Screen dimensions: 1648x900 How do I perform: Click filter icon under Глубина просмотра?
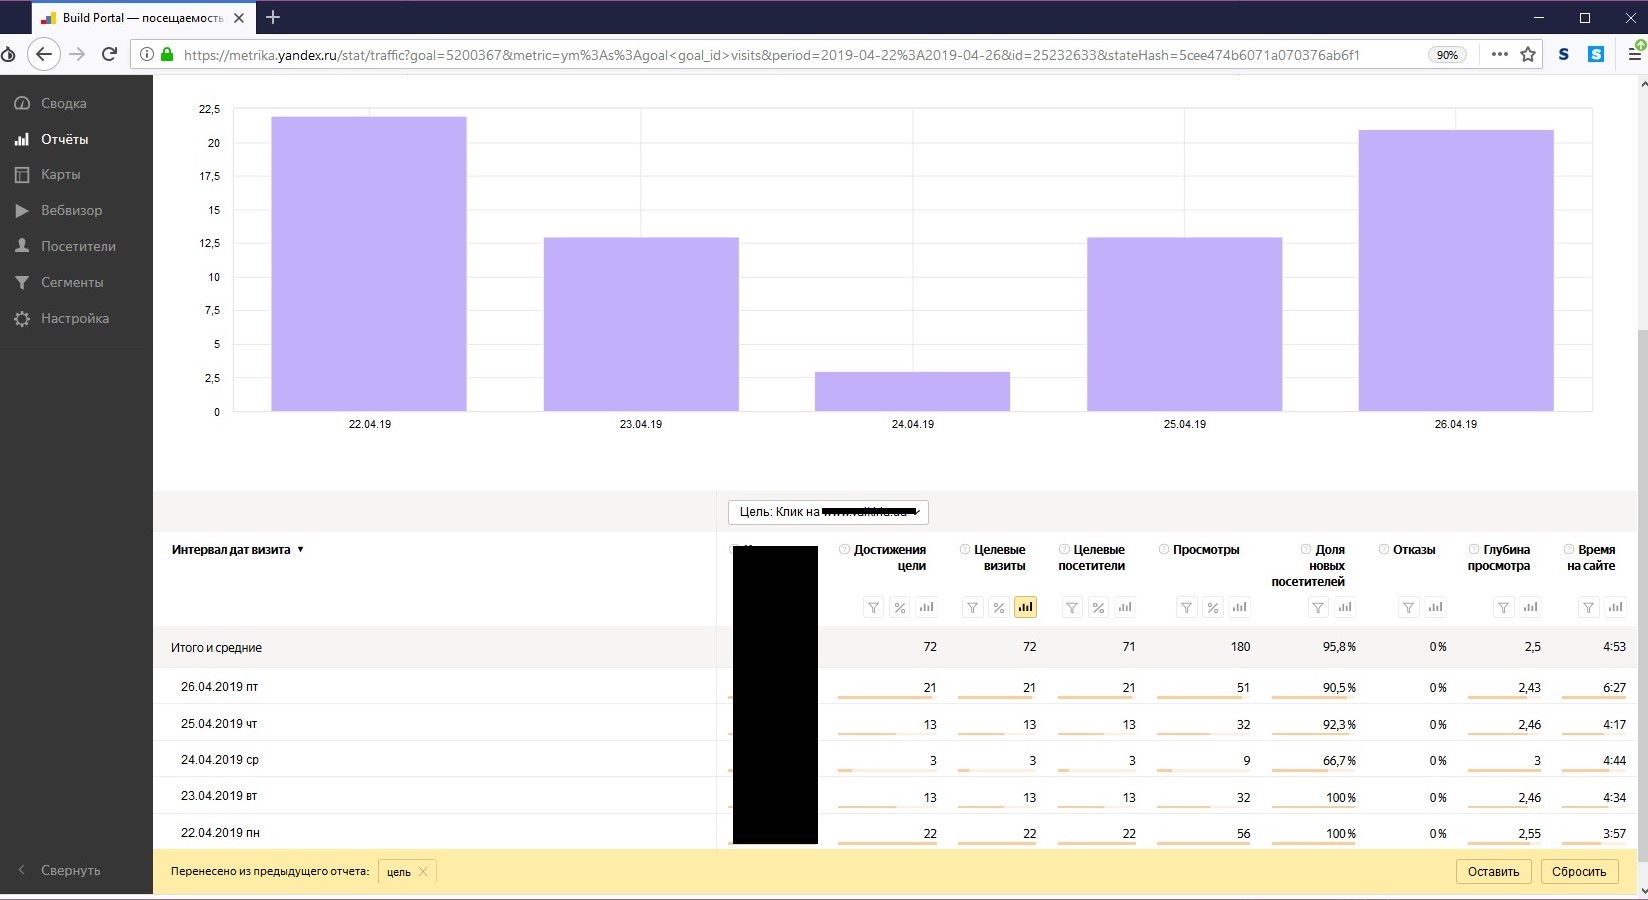click(x=1503, y=607)
